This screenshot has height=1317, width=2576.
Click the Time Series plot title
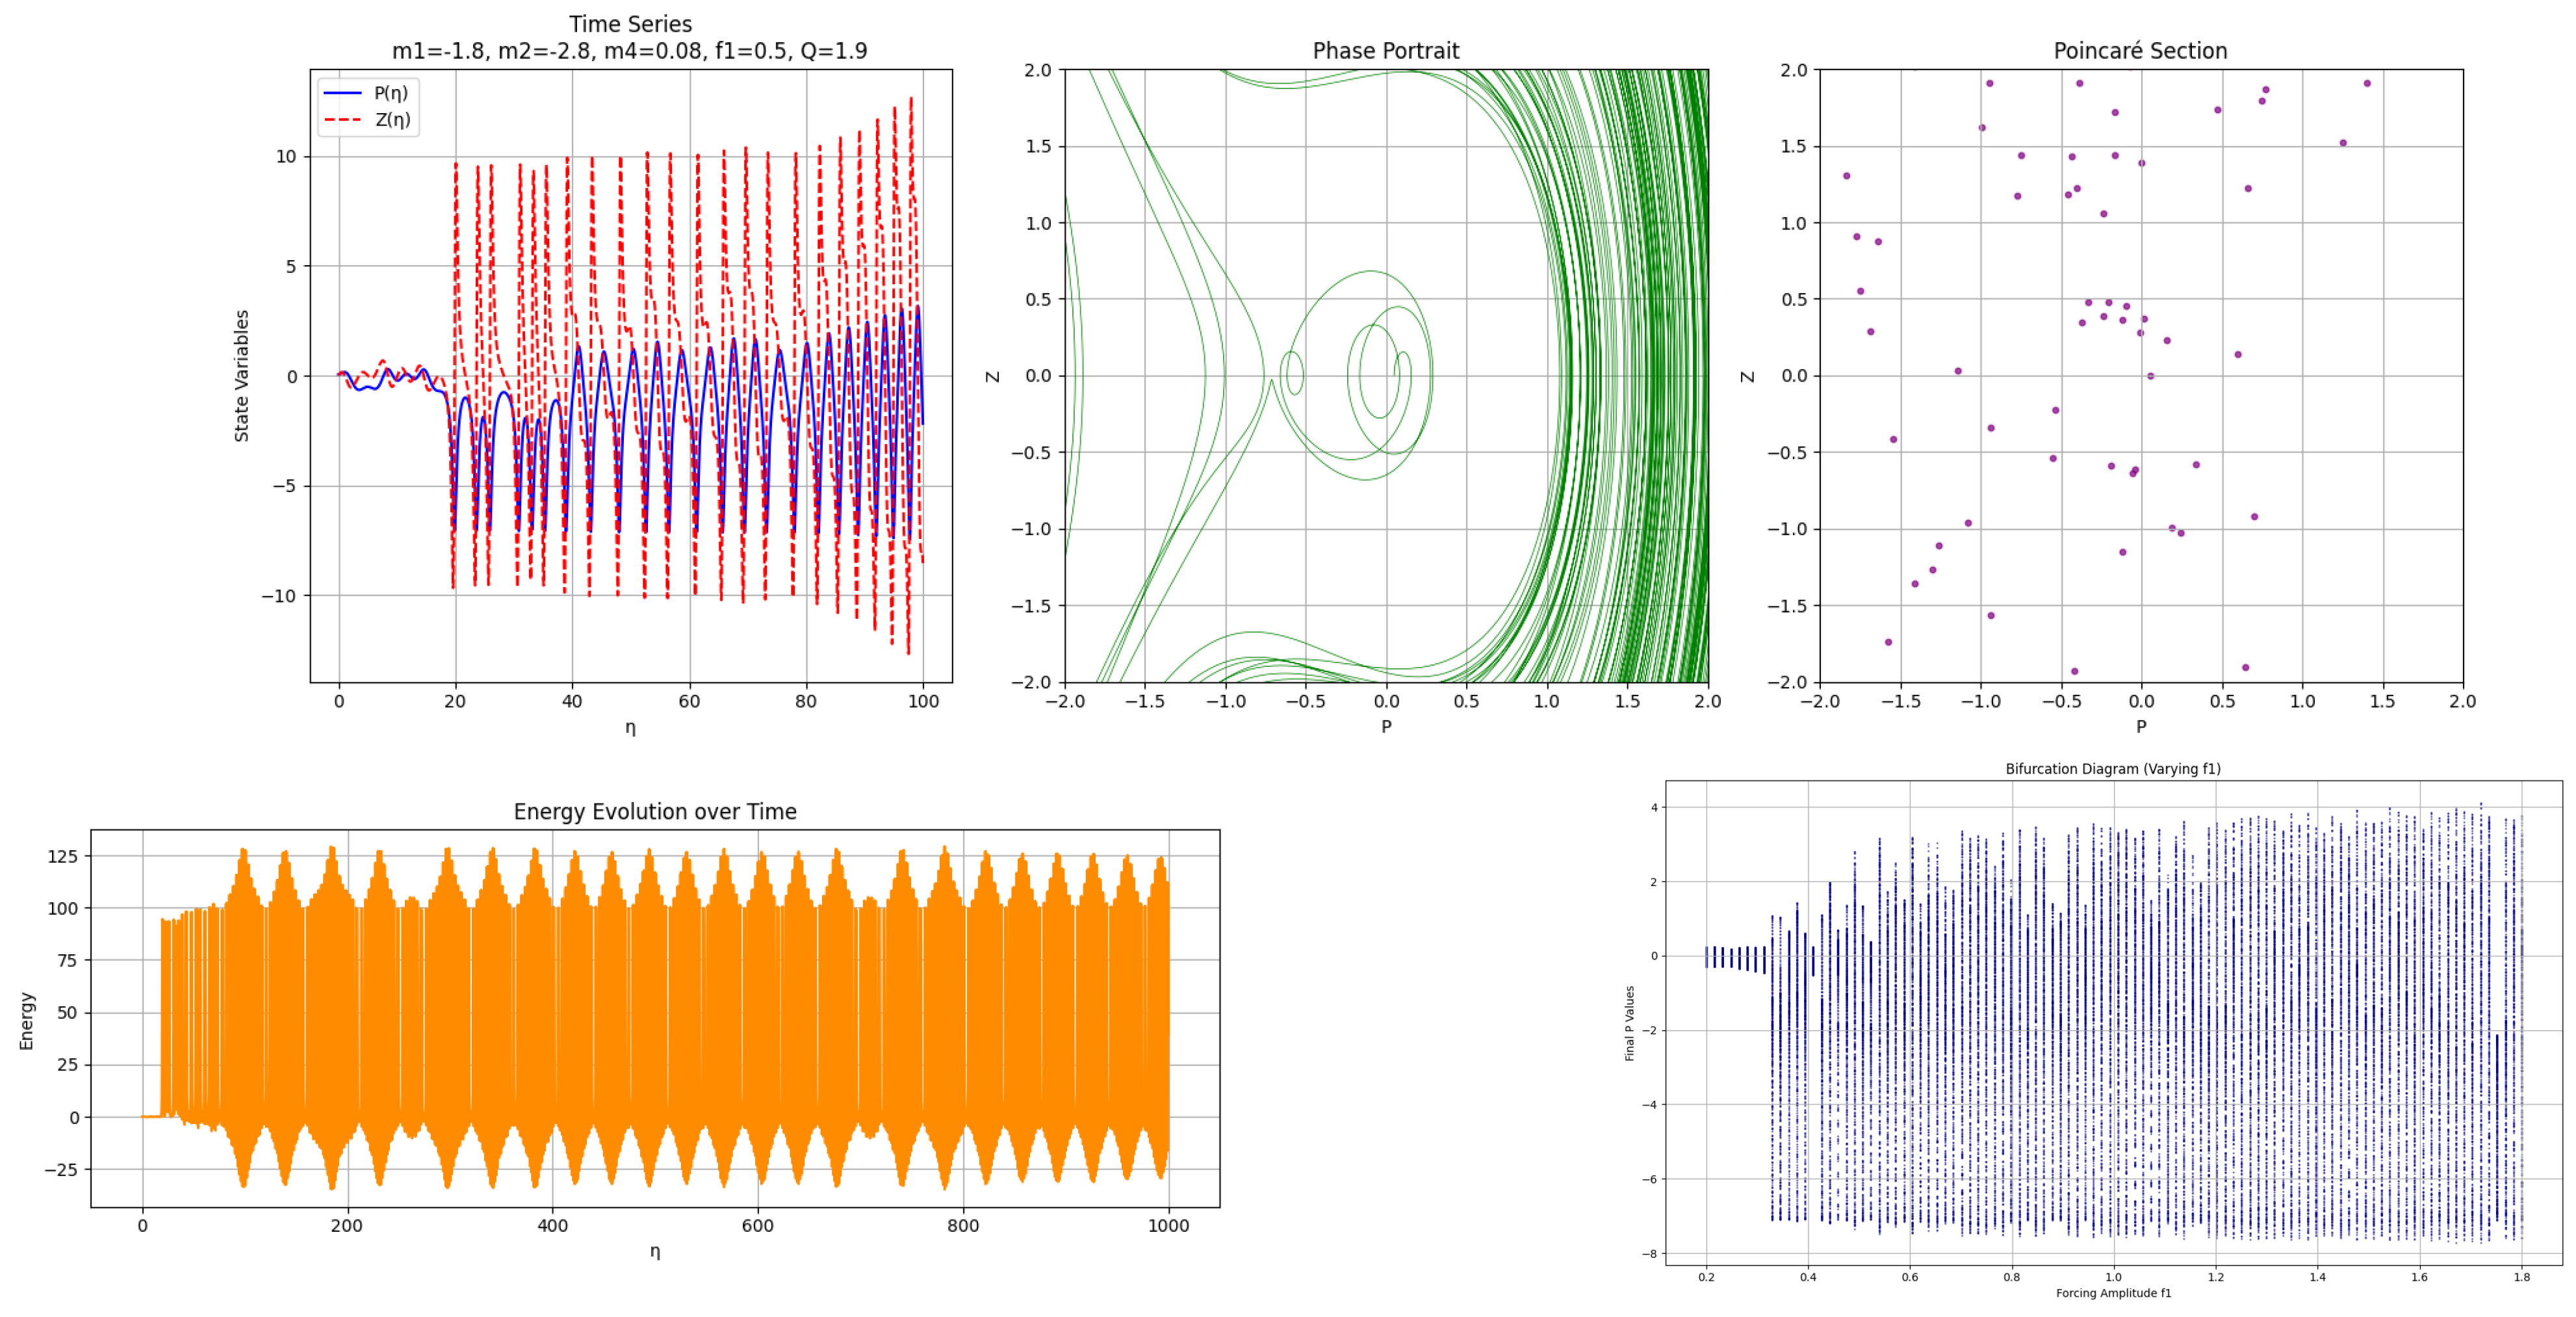tap(630, 24)
